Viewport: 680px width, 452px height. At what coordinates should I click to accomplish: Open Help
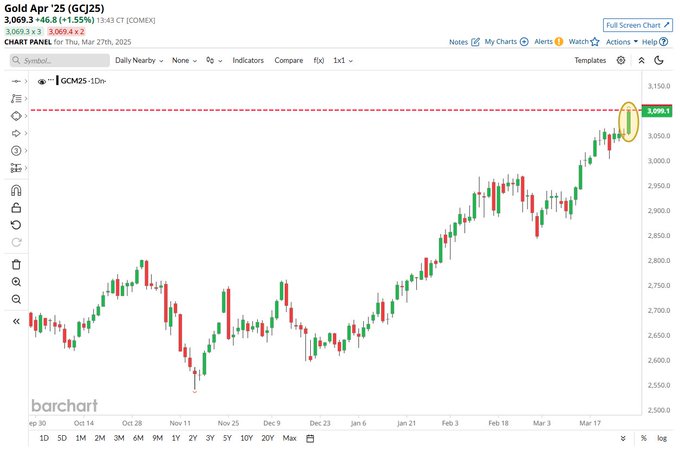pos(655,42)
